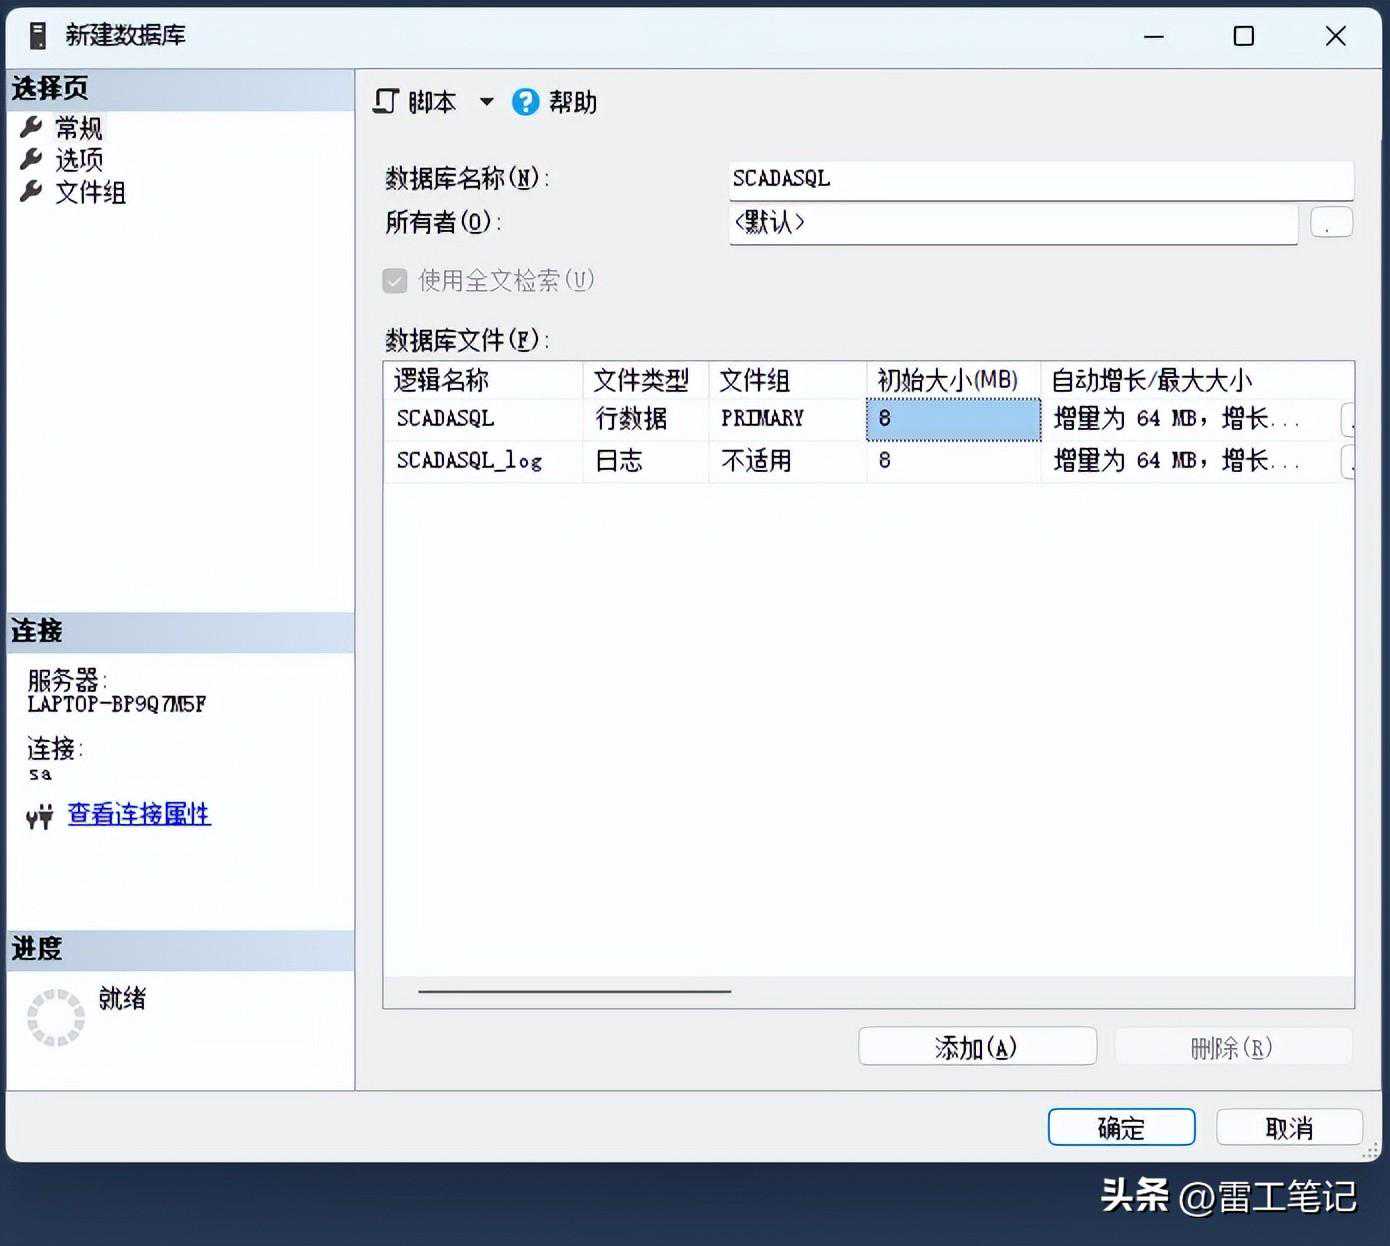Click the 数据库名称 input field
The width and height of the screenshot is (1390, 1246).
[1040, 179]
